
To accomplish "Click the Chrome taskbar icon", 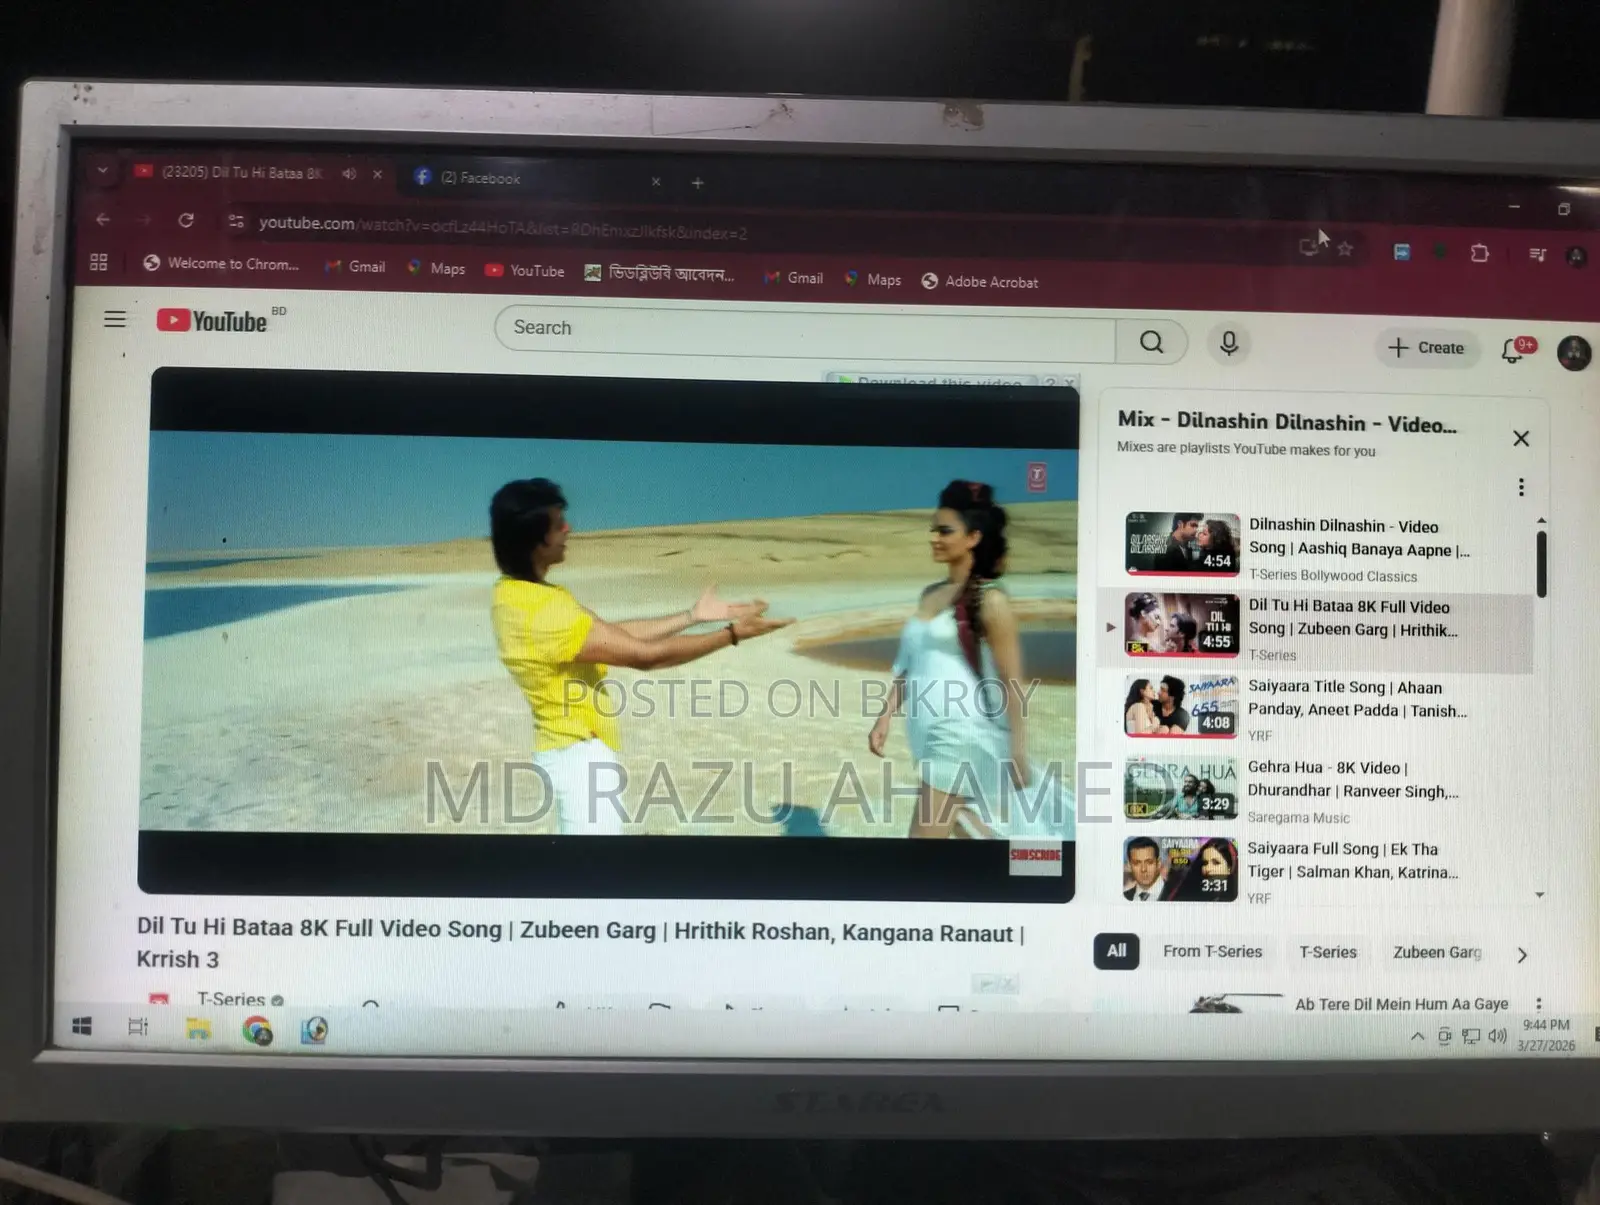I will point(257,1031).
